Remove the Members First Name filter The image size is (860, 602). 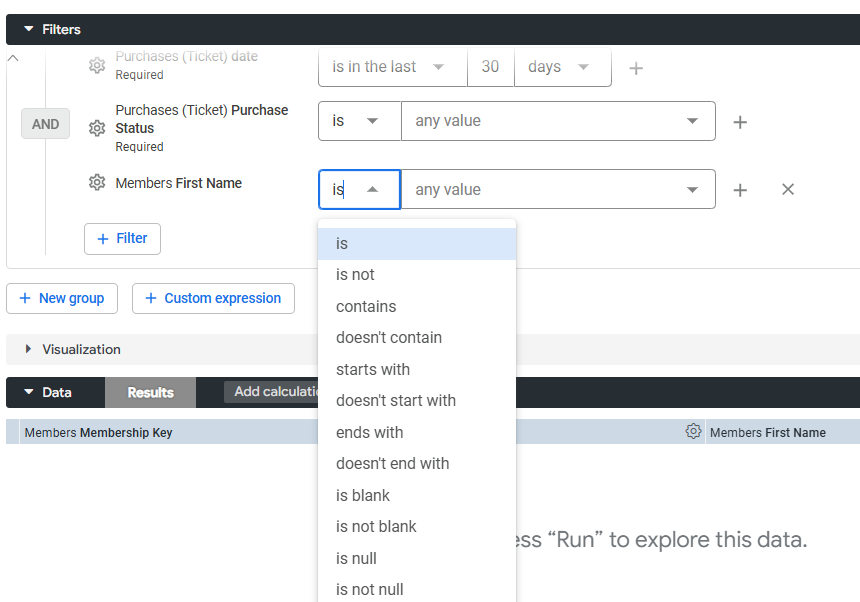click(x=788, y=190)
